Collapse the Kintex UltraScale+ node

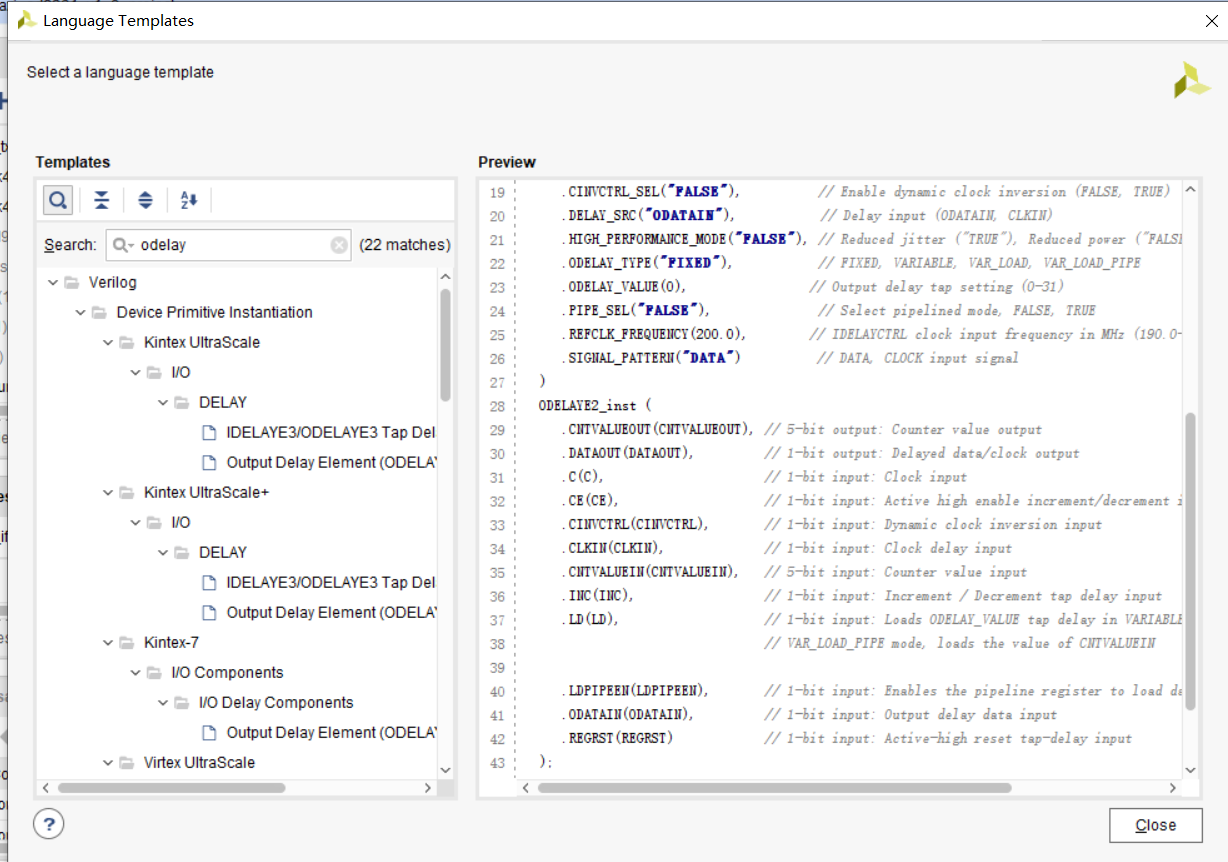(x=107, y=492)
